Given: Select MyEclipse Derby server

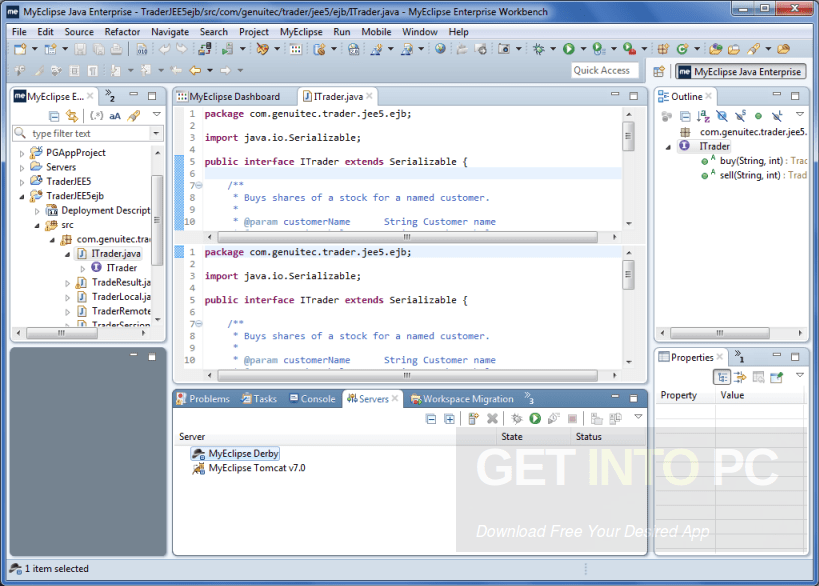Looking at the screenshot, I should (236, 454).
